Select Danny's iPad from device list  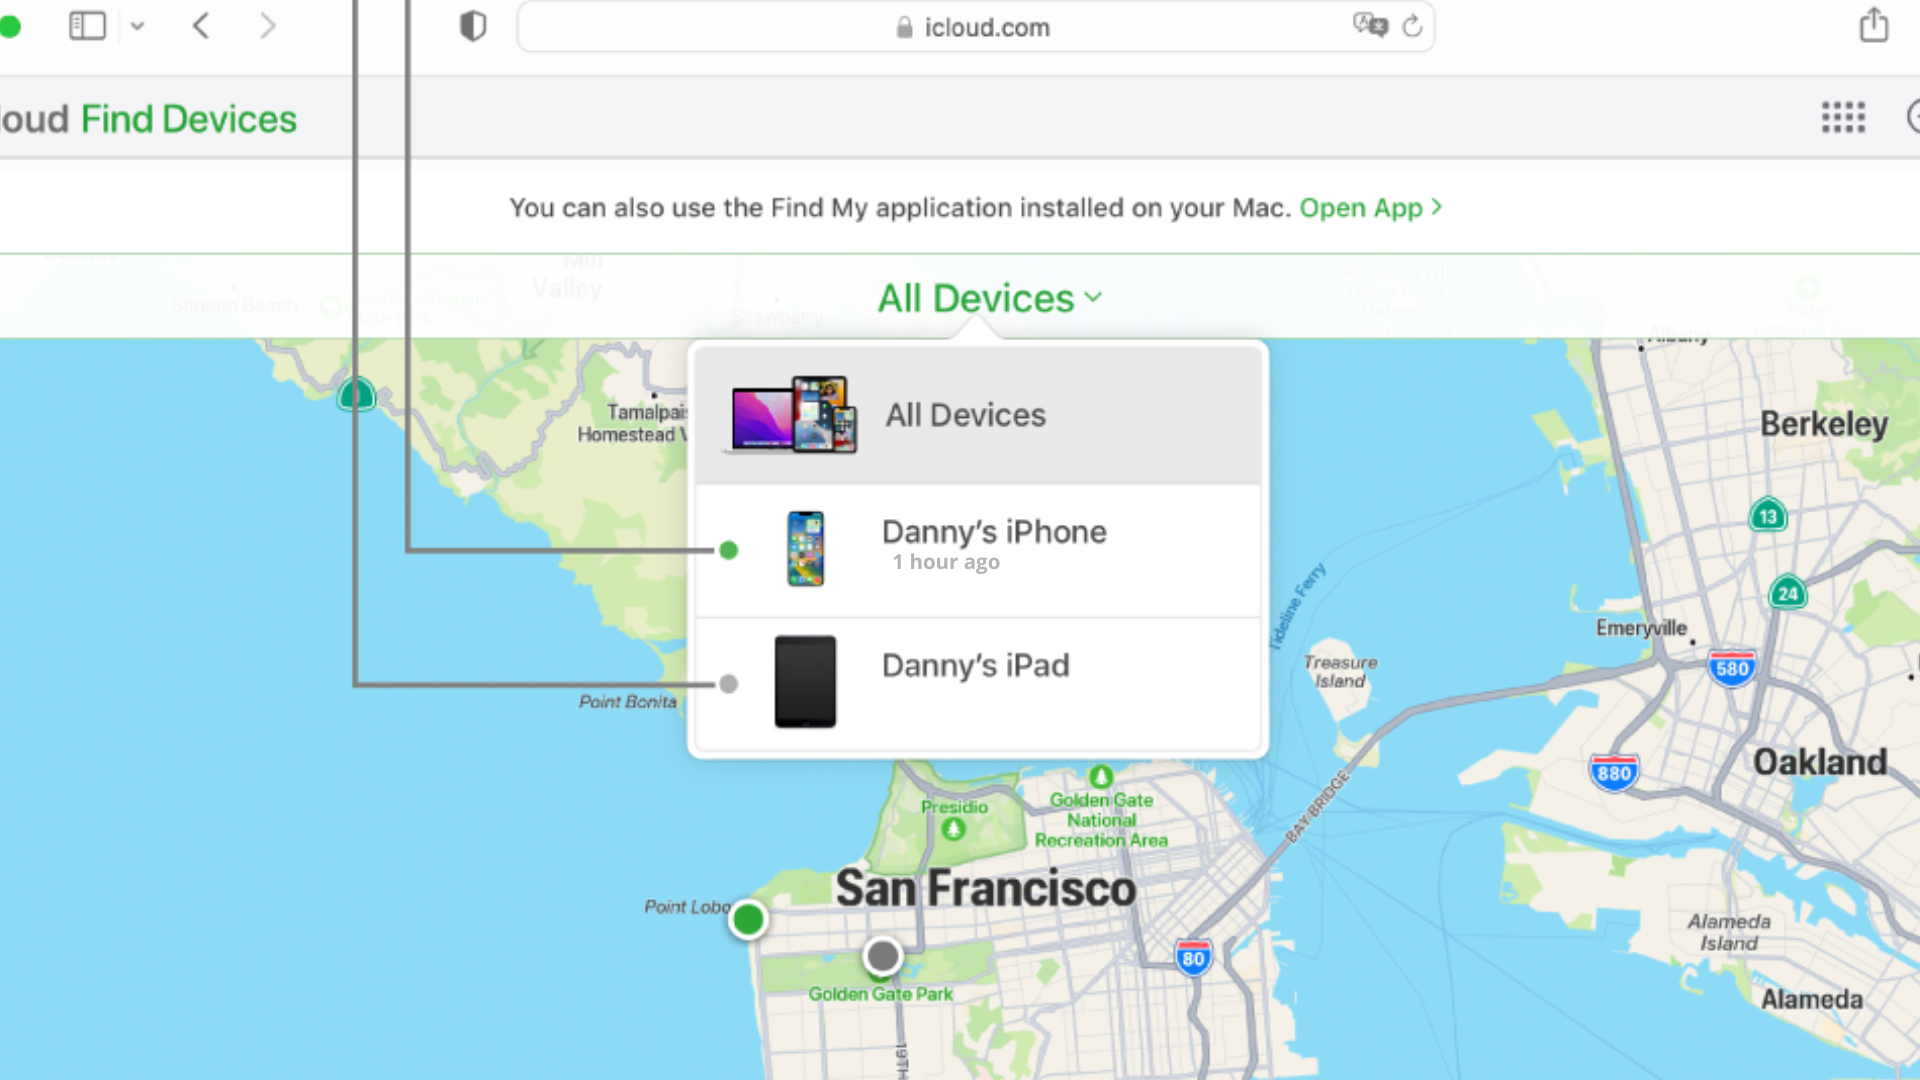(x=977, y=682)
